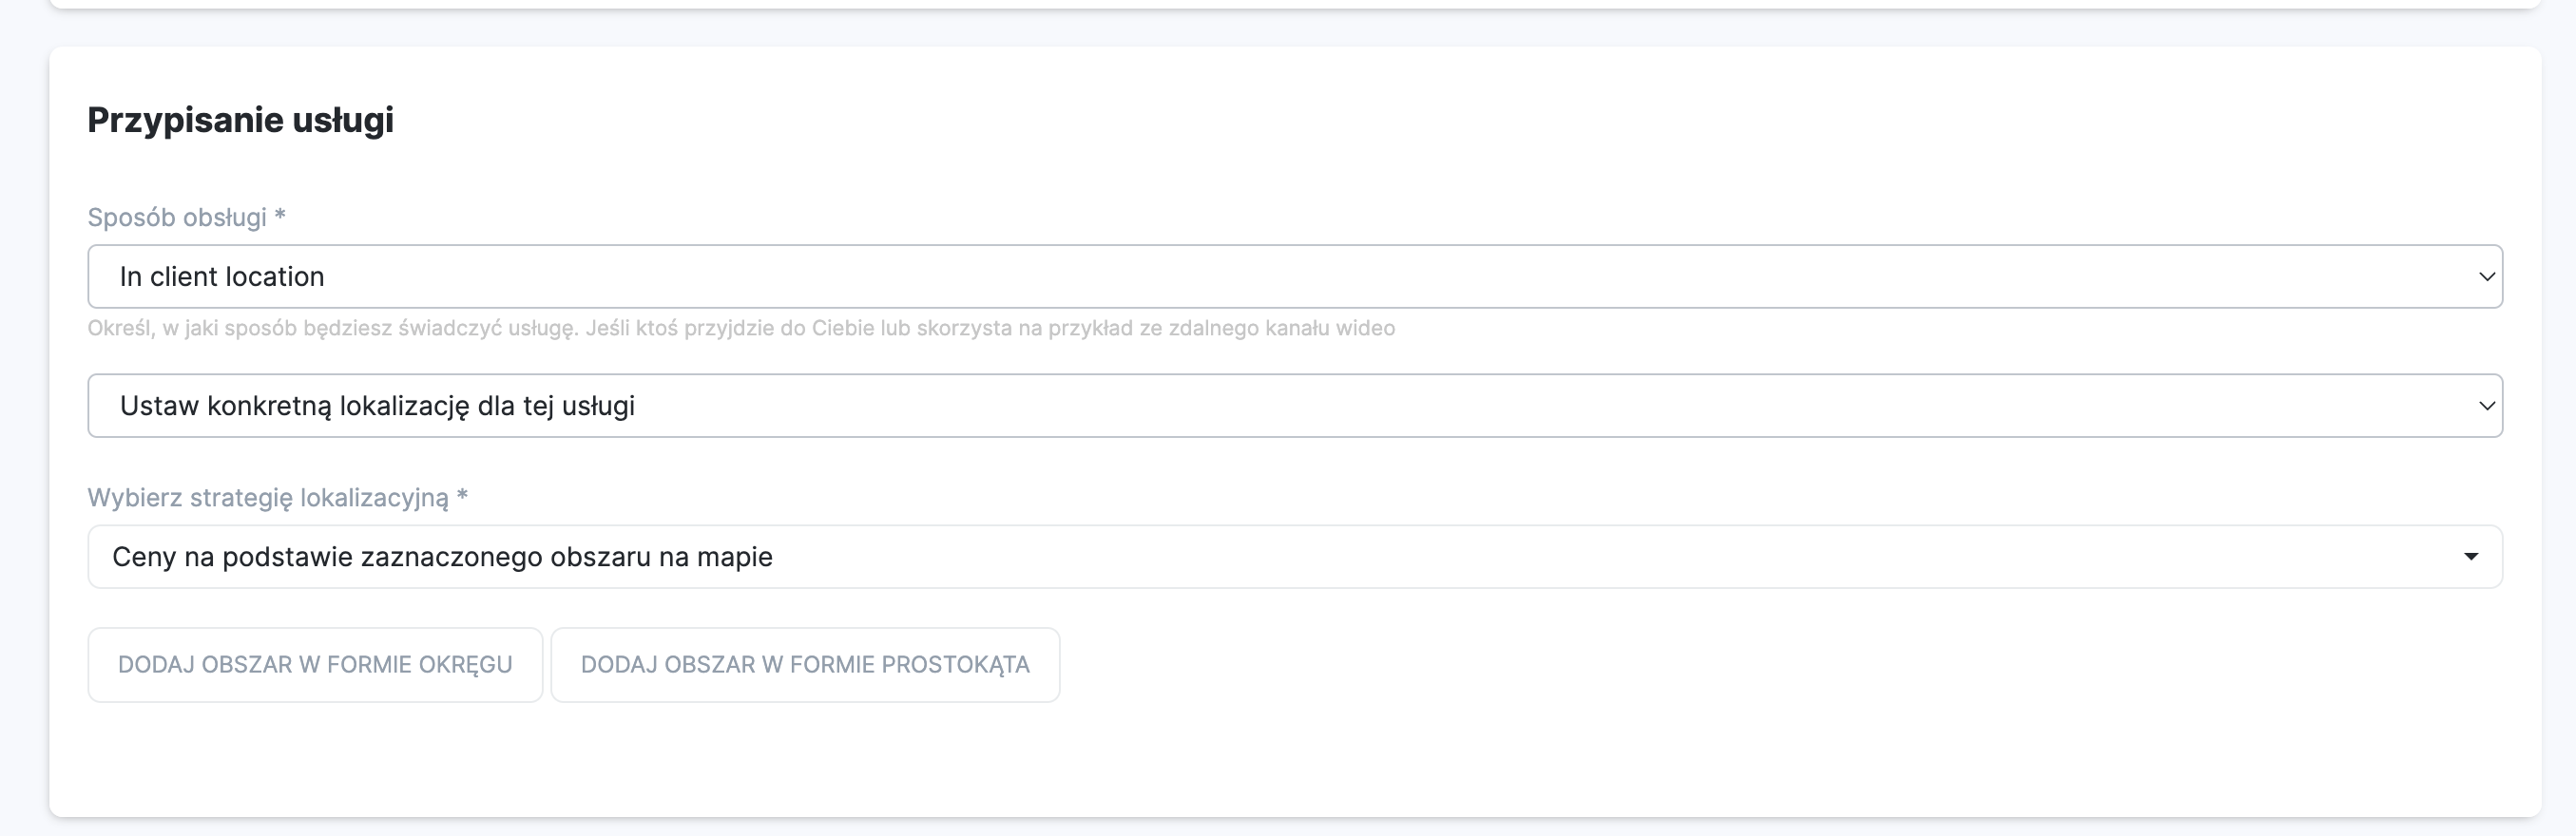
Task: Click the Wybierz strategię lokalizacyjną label
Action: pyautogui.click(x=268, y=497)
